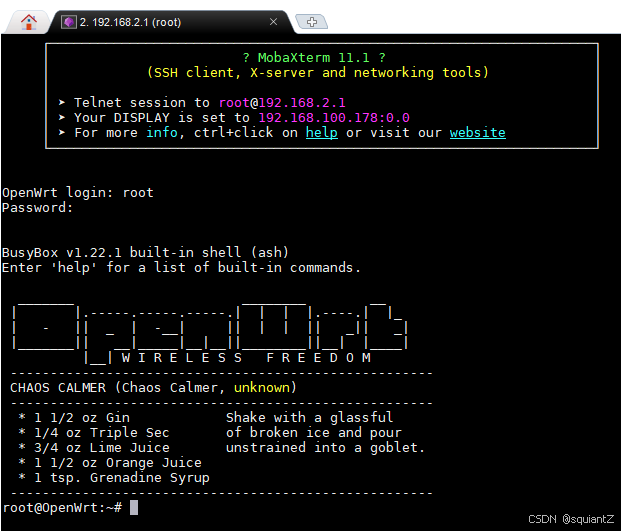Screen dimensions: 621x531
Task: Click the MobaXterm 11.1 title text
Action: (314, 58)
